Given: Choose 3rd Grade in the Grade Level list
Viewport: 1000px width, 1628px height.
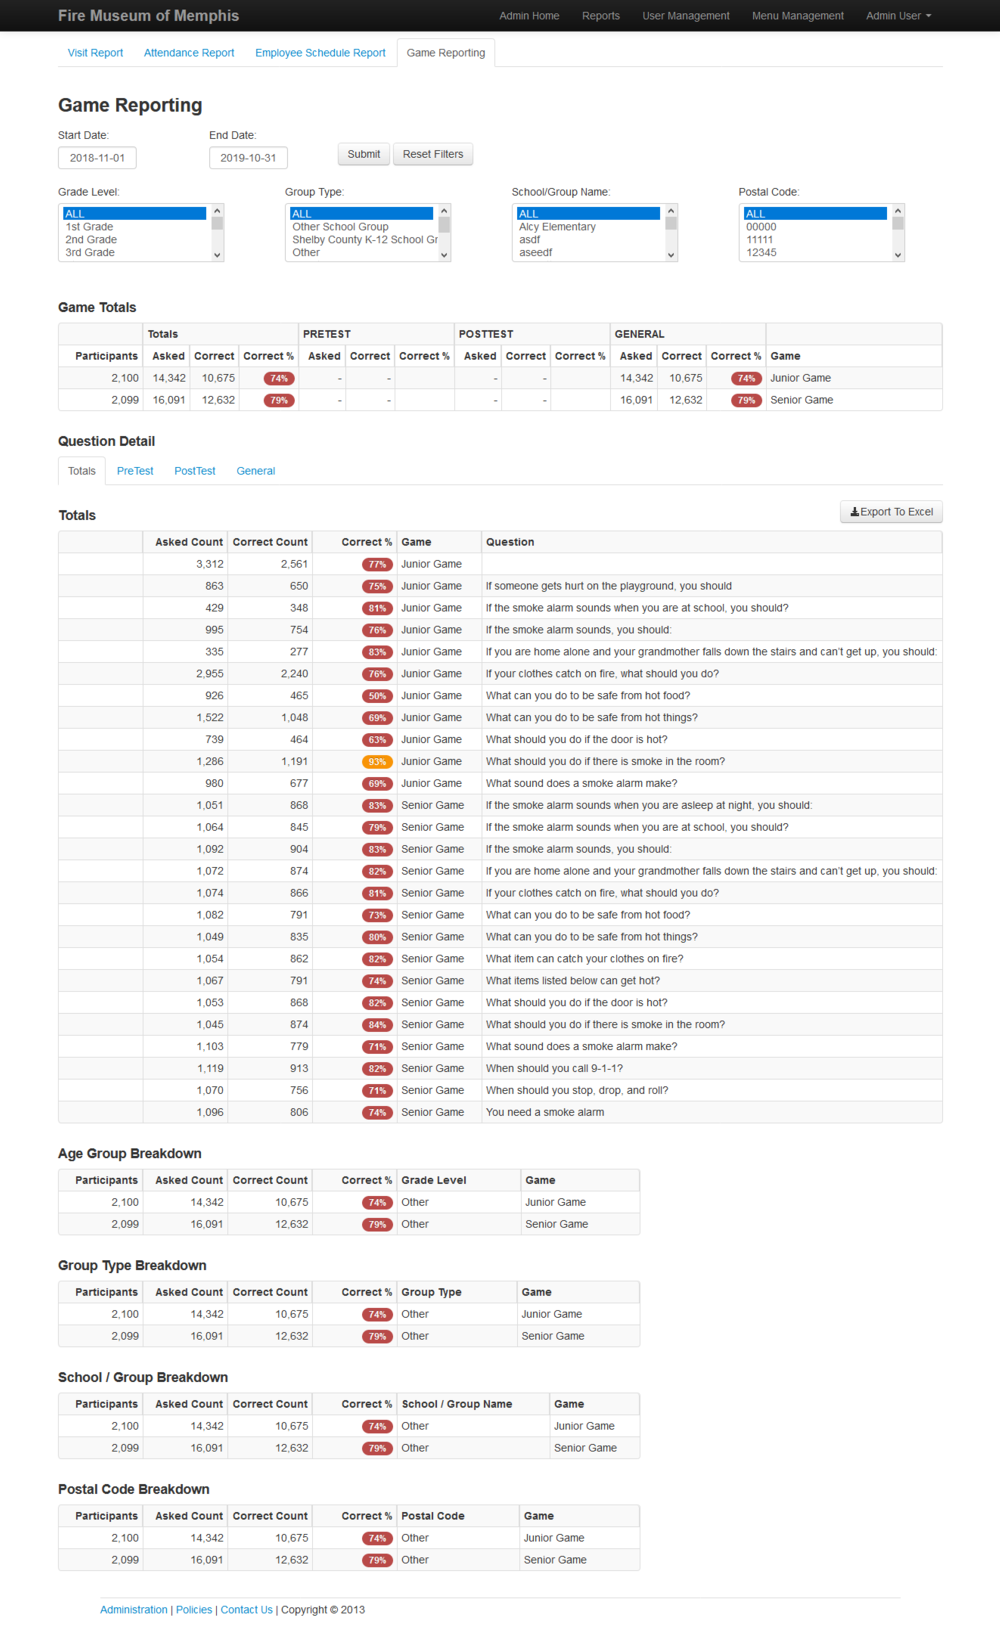Looking at the screenshot, I should click(134, 253).
